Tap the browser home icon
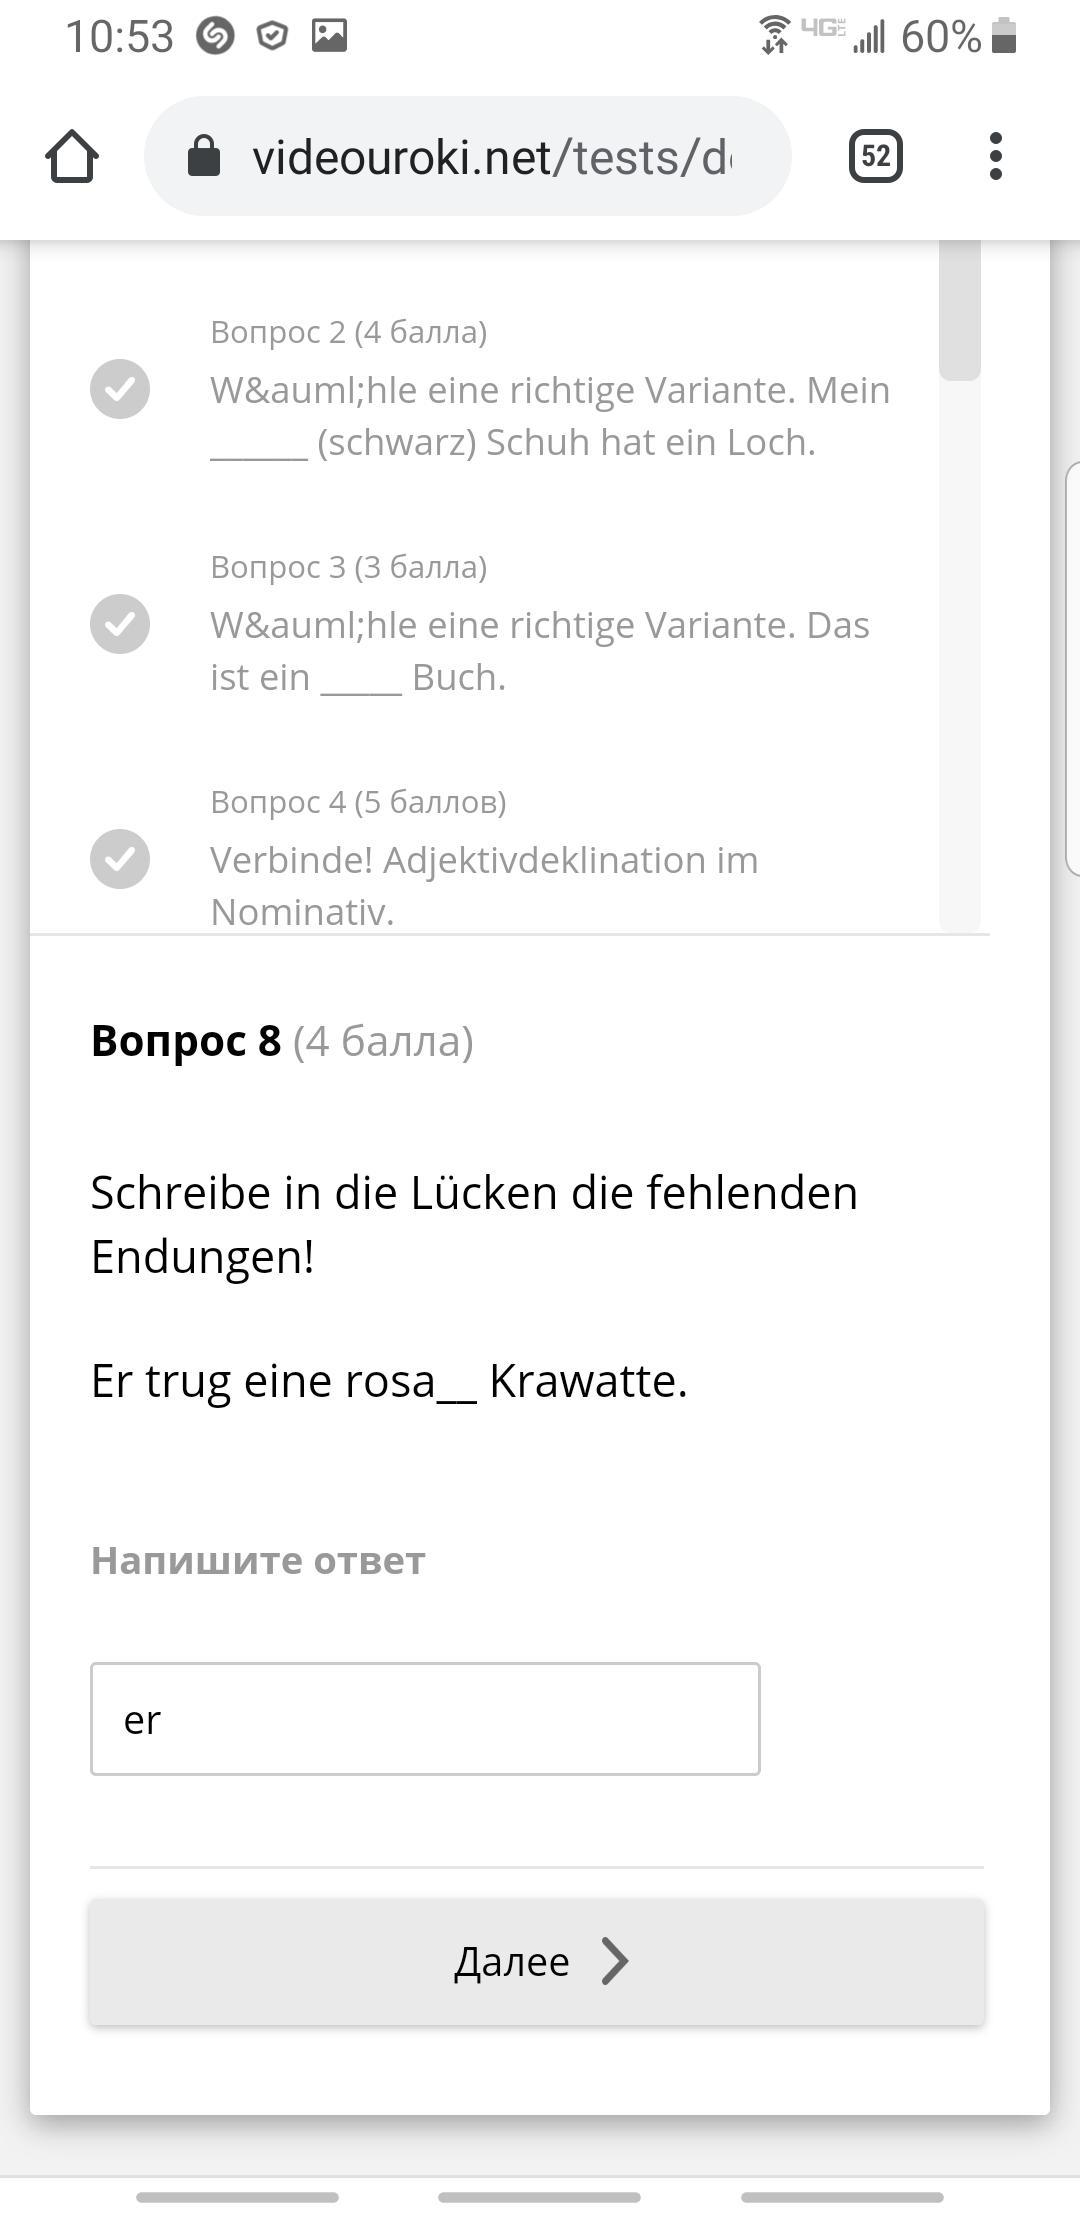Image resolution: width=1080 pixels, height=2220 pixels. tap(72, 157)
